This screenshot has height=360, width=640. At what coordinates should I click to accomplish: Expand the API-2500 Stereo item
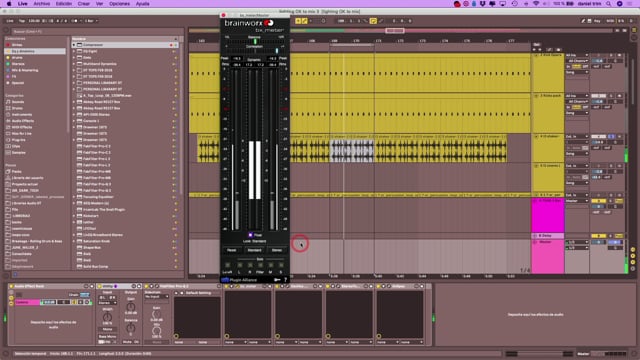[74, 115]
